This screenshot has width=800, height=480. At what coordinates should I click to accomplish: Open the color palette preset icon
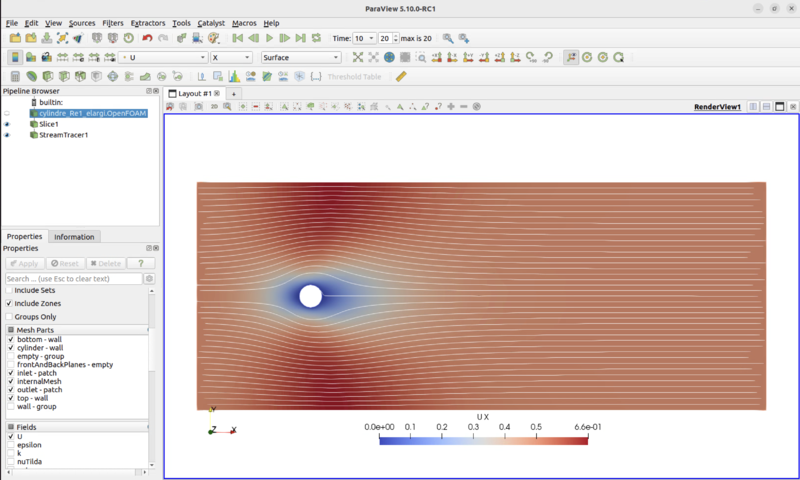click(x=213, y=38)
